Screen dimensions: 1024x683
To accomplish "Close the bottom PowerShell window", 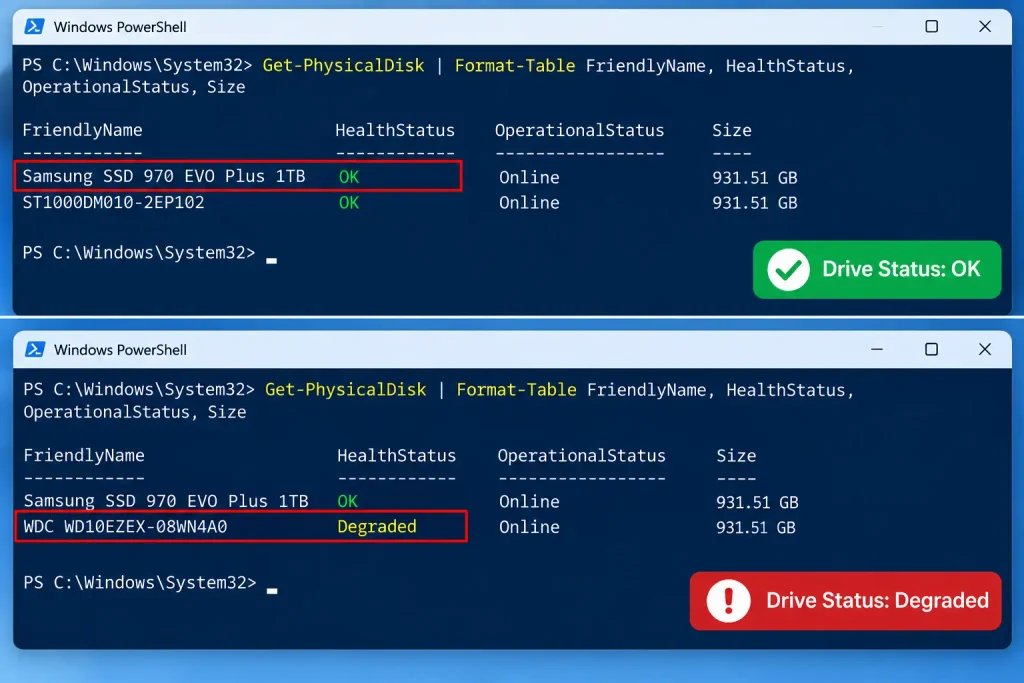I will point(985,349).
